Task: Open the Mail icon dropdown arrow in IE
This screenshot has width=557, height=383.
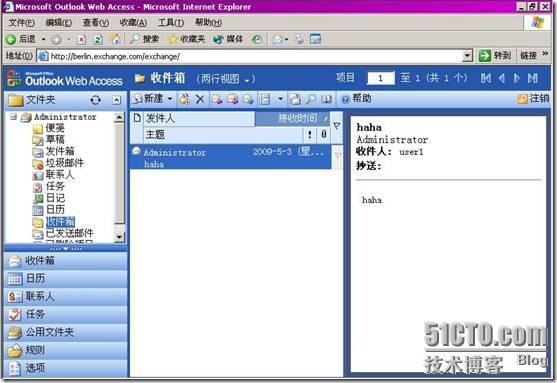Action: pos(286,39)
